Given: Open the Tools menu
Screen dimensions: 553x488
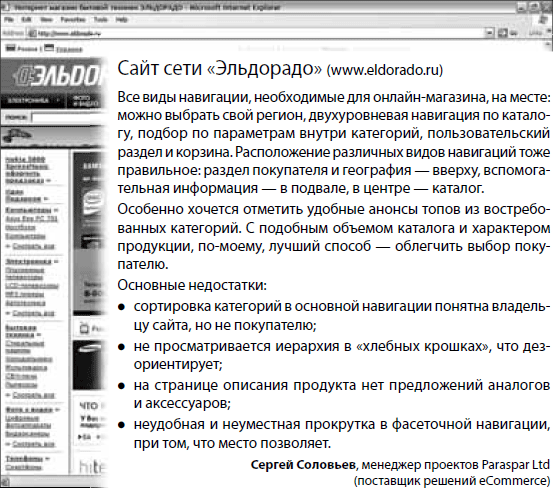Looking at the screenshot, I should click(x=101, y=19).
